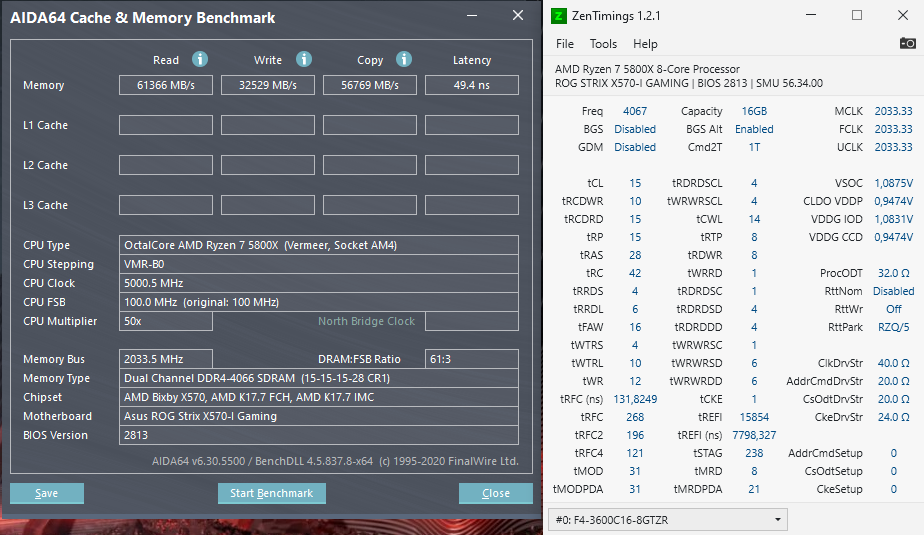Click the CkeDrvStr value 24.0 Ω
Viewport: 924px width, 535px height.
[x=893, y=417]
